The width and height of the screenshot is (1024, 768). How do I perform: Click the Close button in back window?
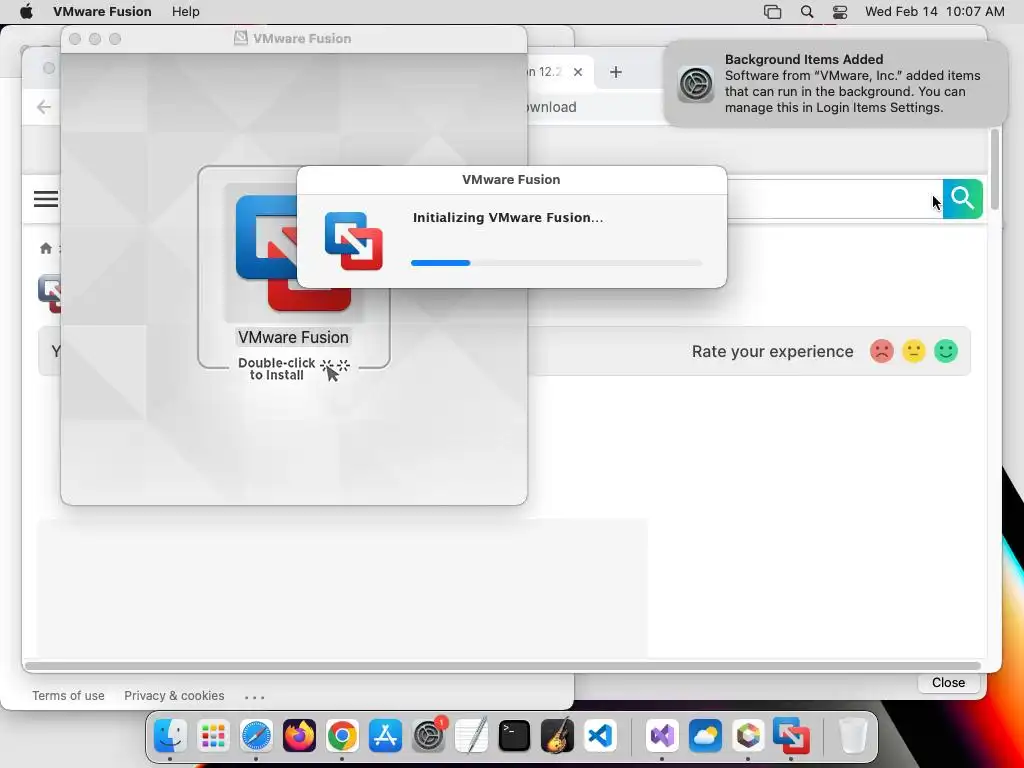pos(948,682)
